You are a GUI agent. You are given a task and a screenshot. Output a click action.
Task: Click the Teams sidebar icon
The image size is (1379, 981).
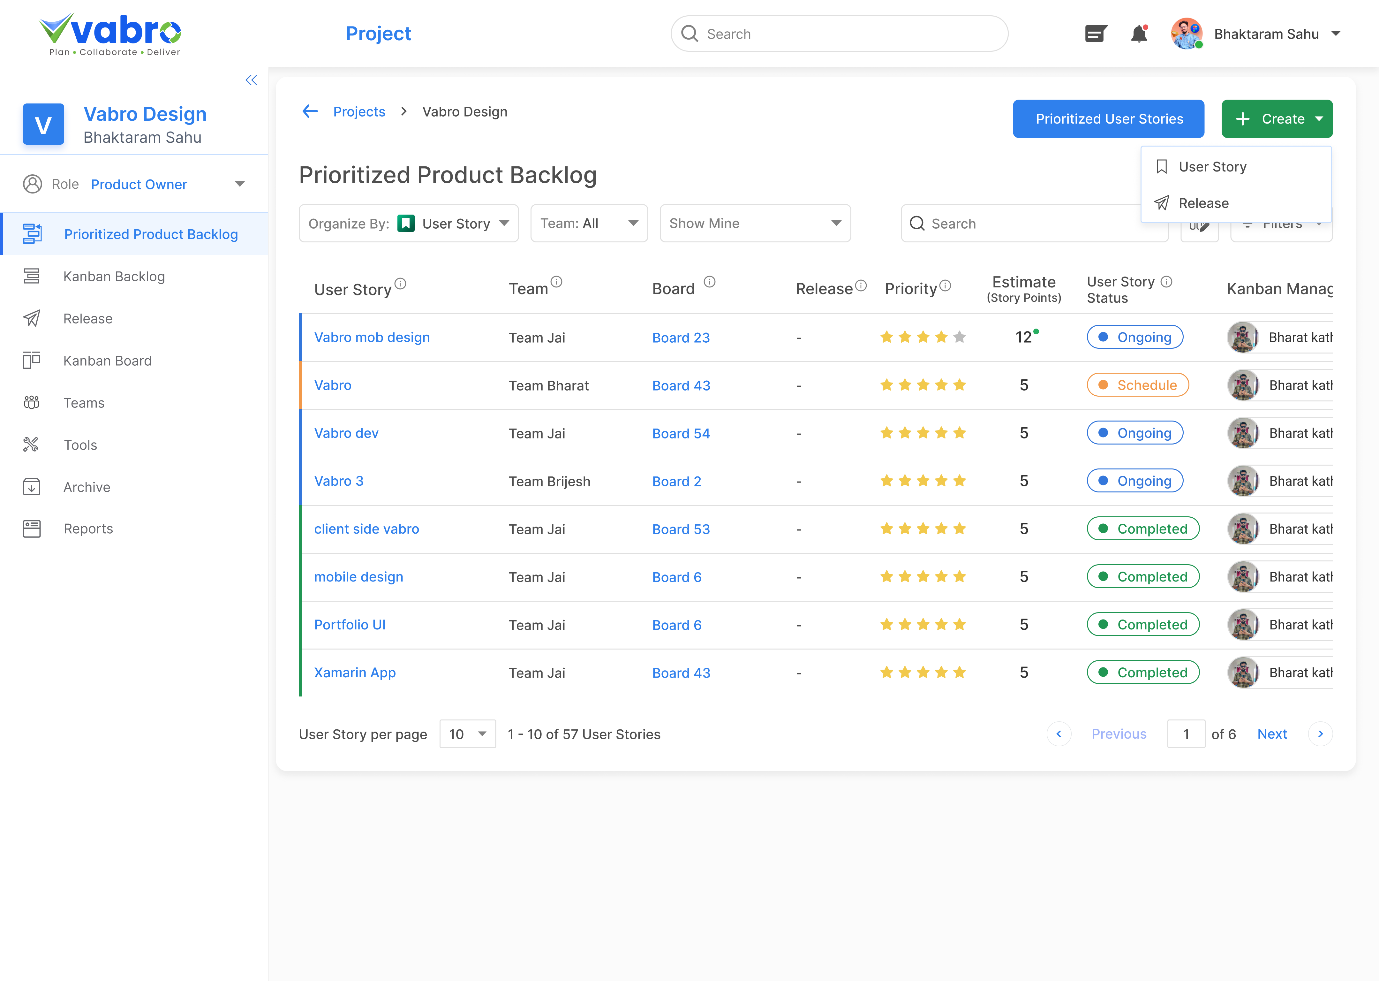32,403
